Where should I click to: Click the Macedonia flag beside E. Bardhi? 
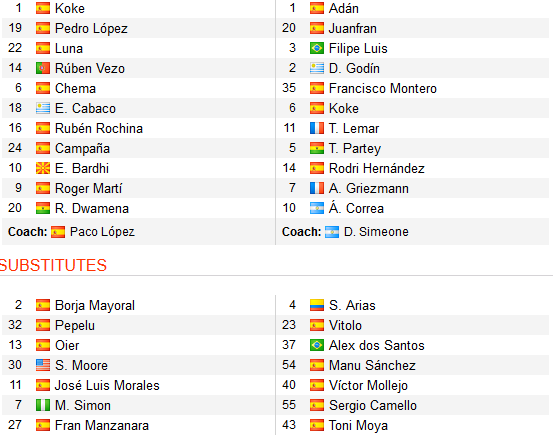(43, 168)
